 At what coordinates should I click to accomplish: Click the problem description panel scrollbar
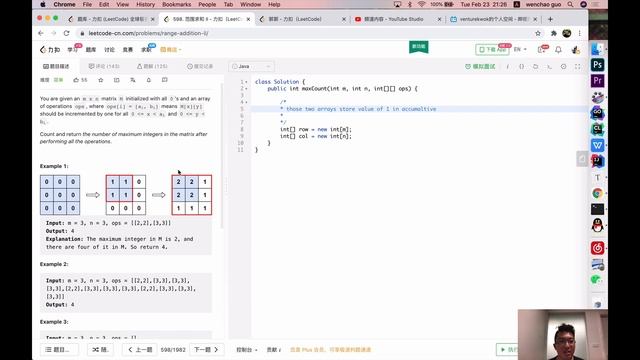[x=222, y=155]
